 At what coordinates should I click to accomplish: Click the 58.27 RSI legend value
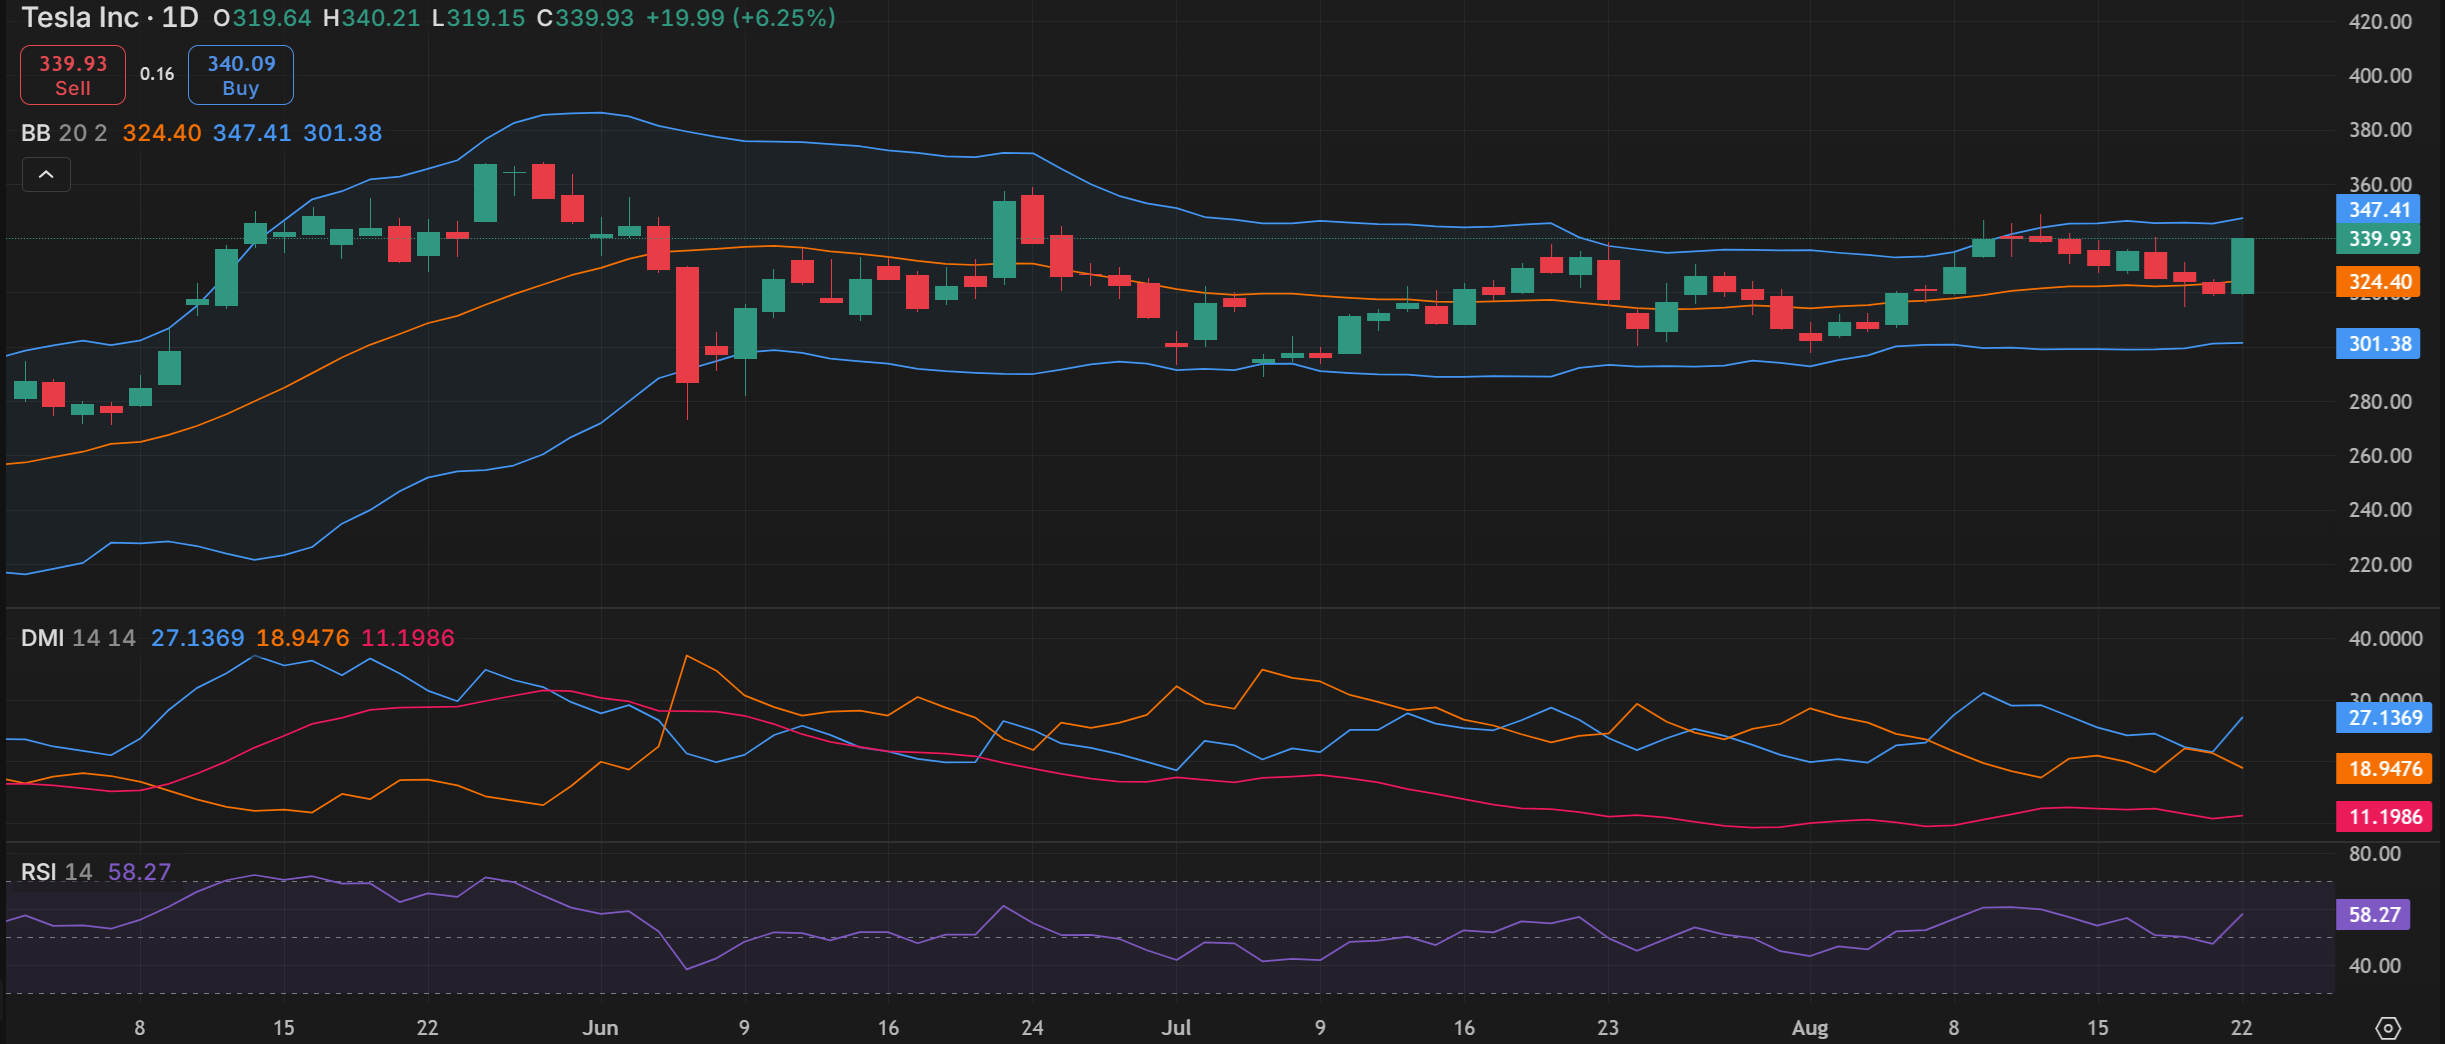(139, 872)
